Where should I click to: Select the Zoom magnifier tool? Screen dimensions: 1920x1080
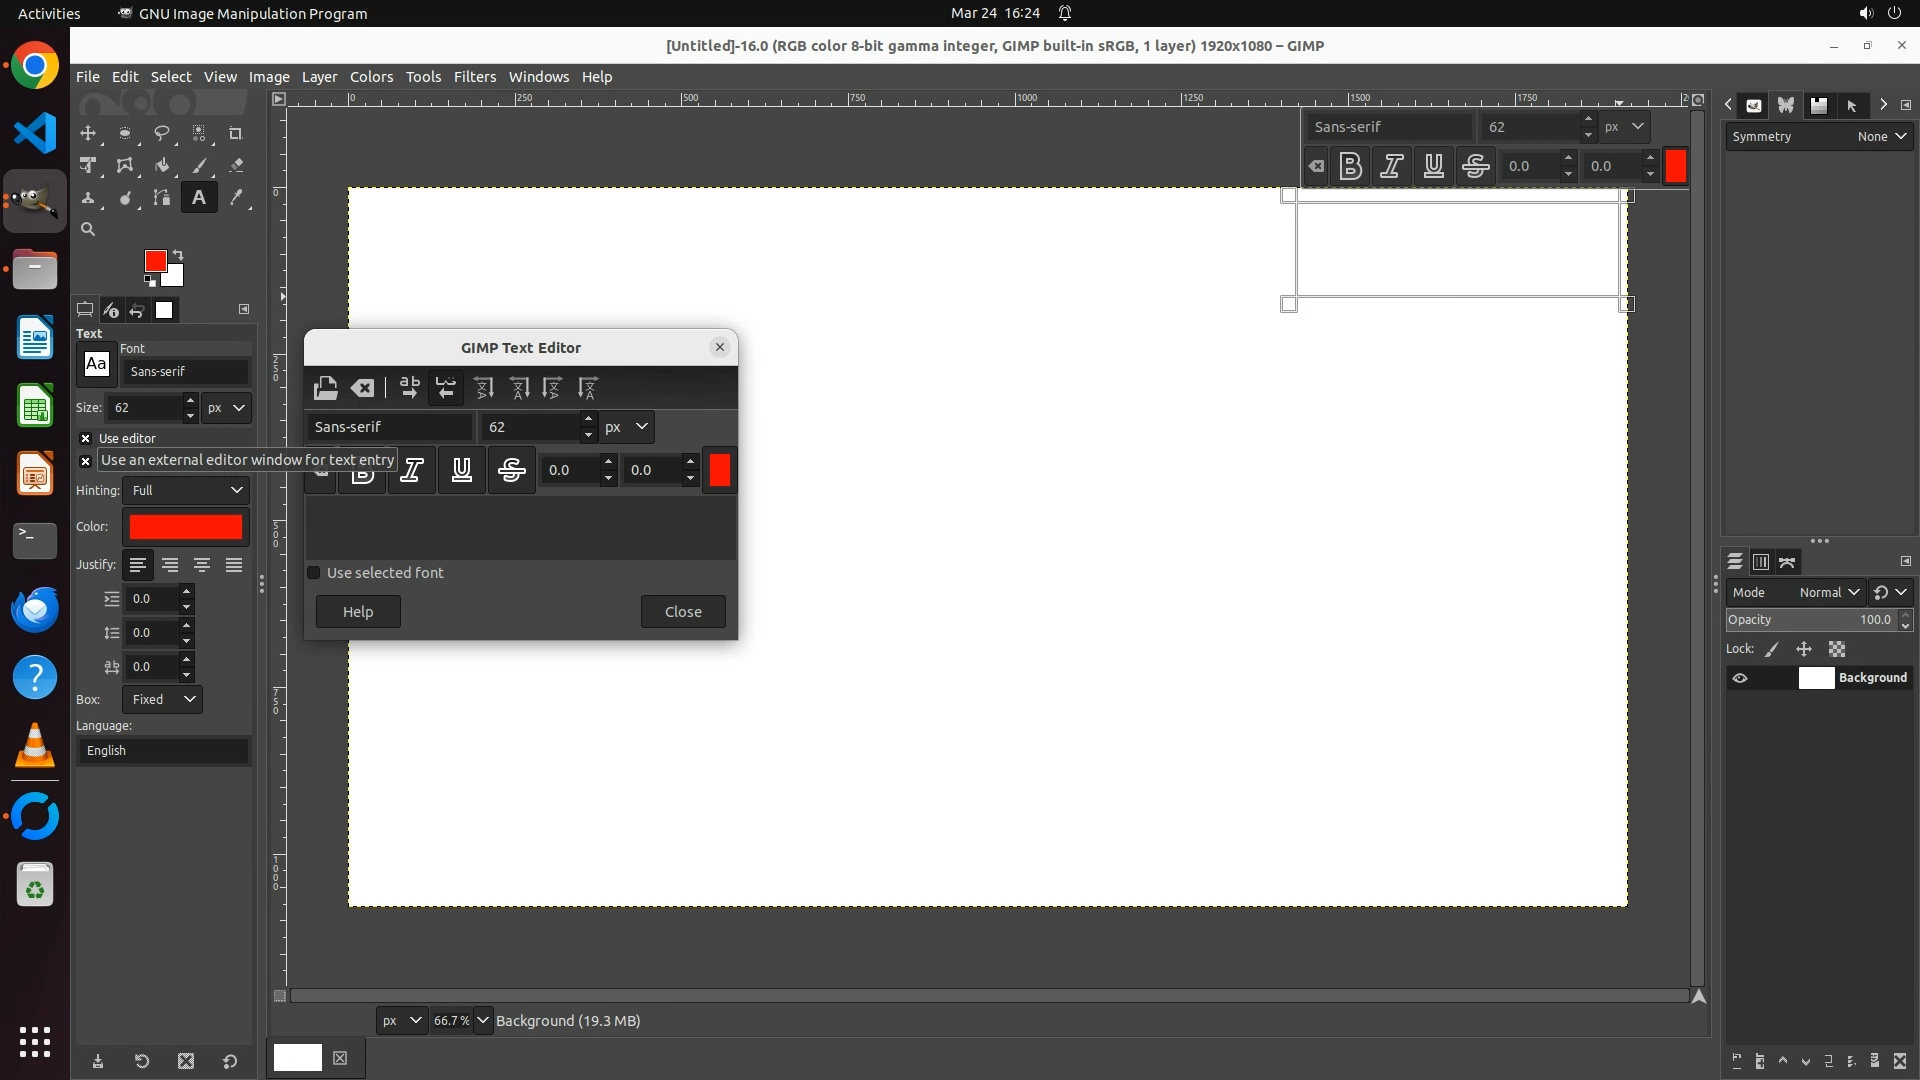pos(88,230)
